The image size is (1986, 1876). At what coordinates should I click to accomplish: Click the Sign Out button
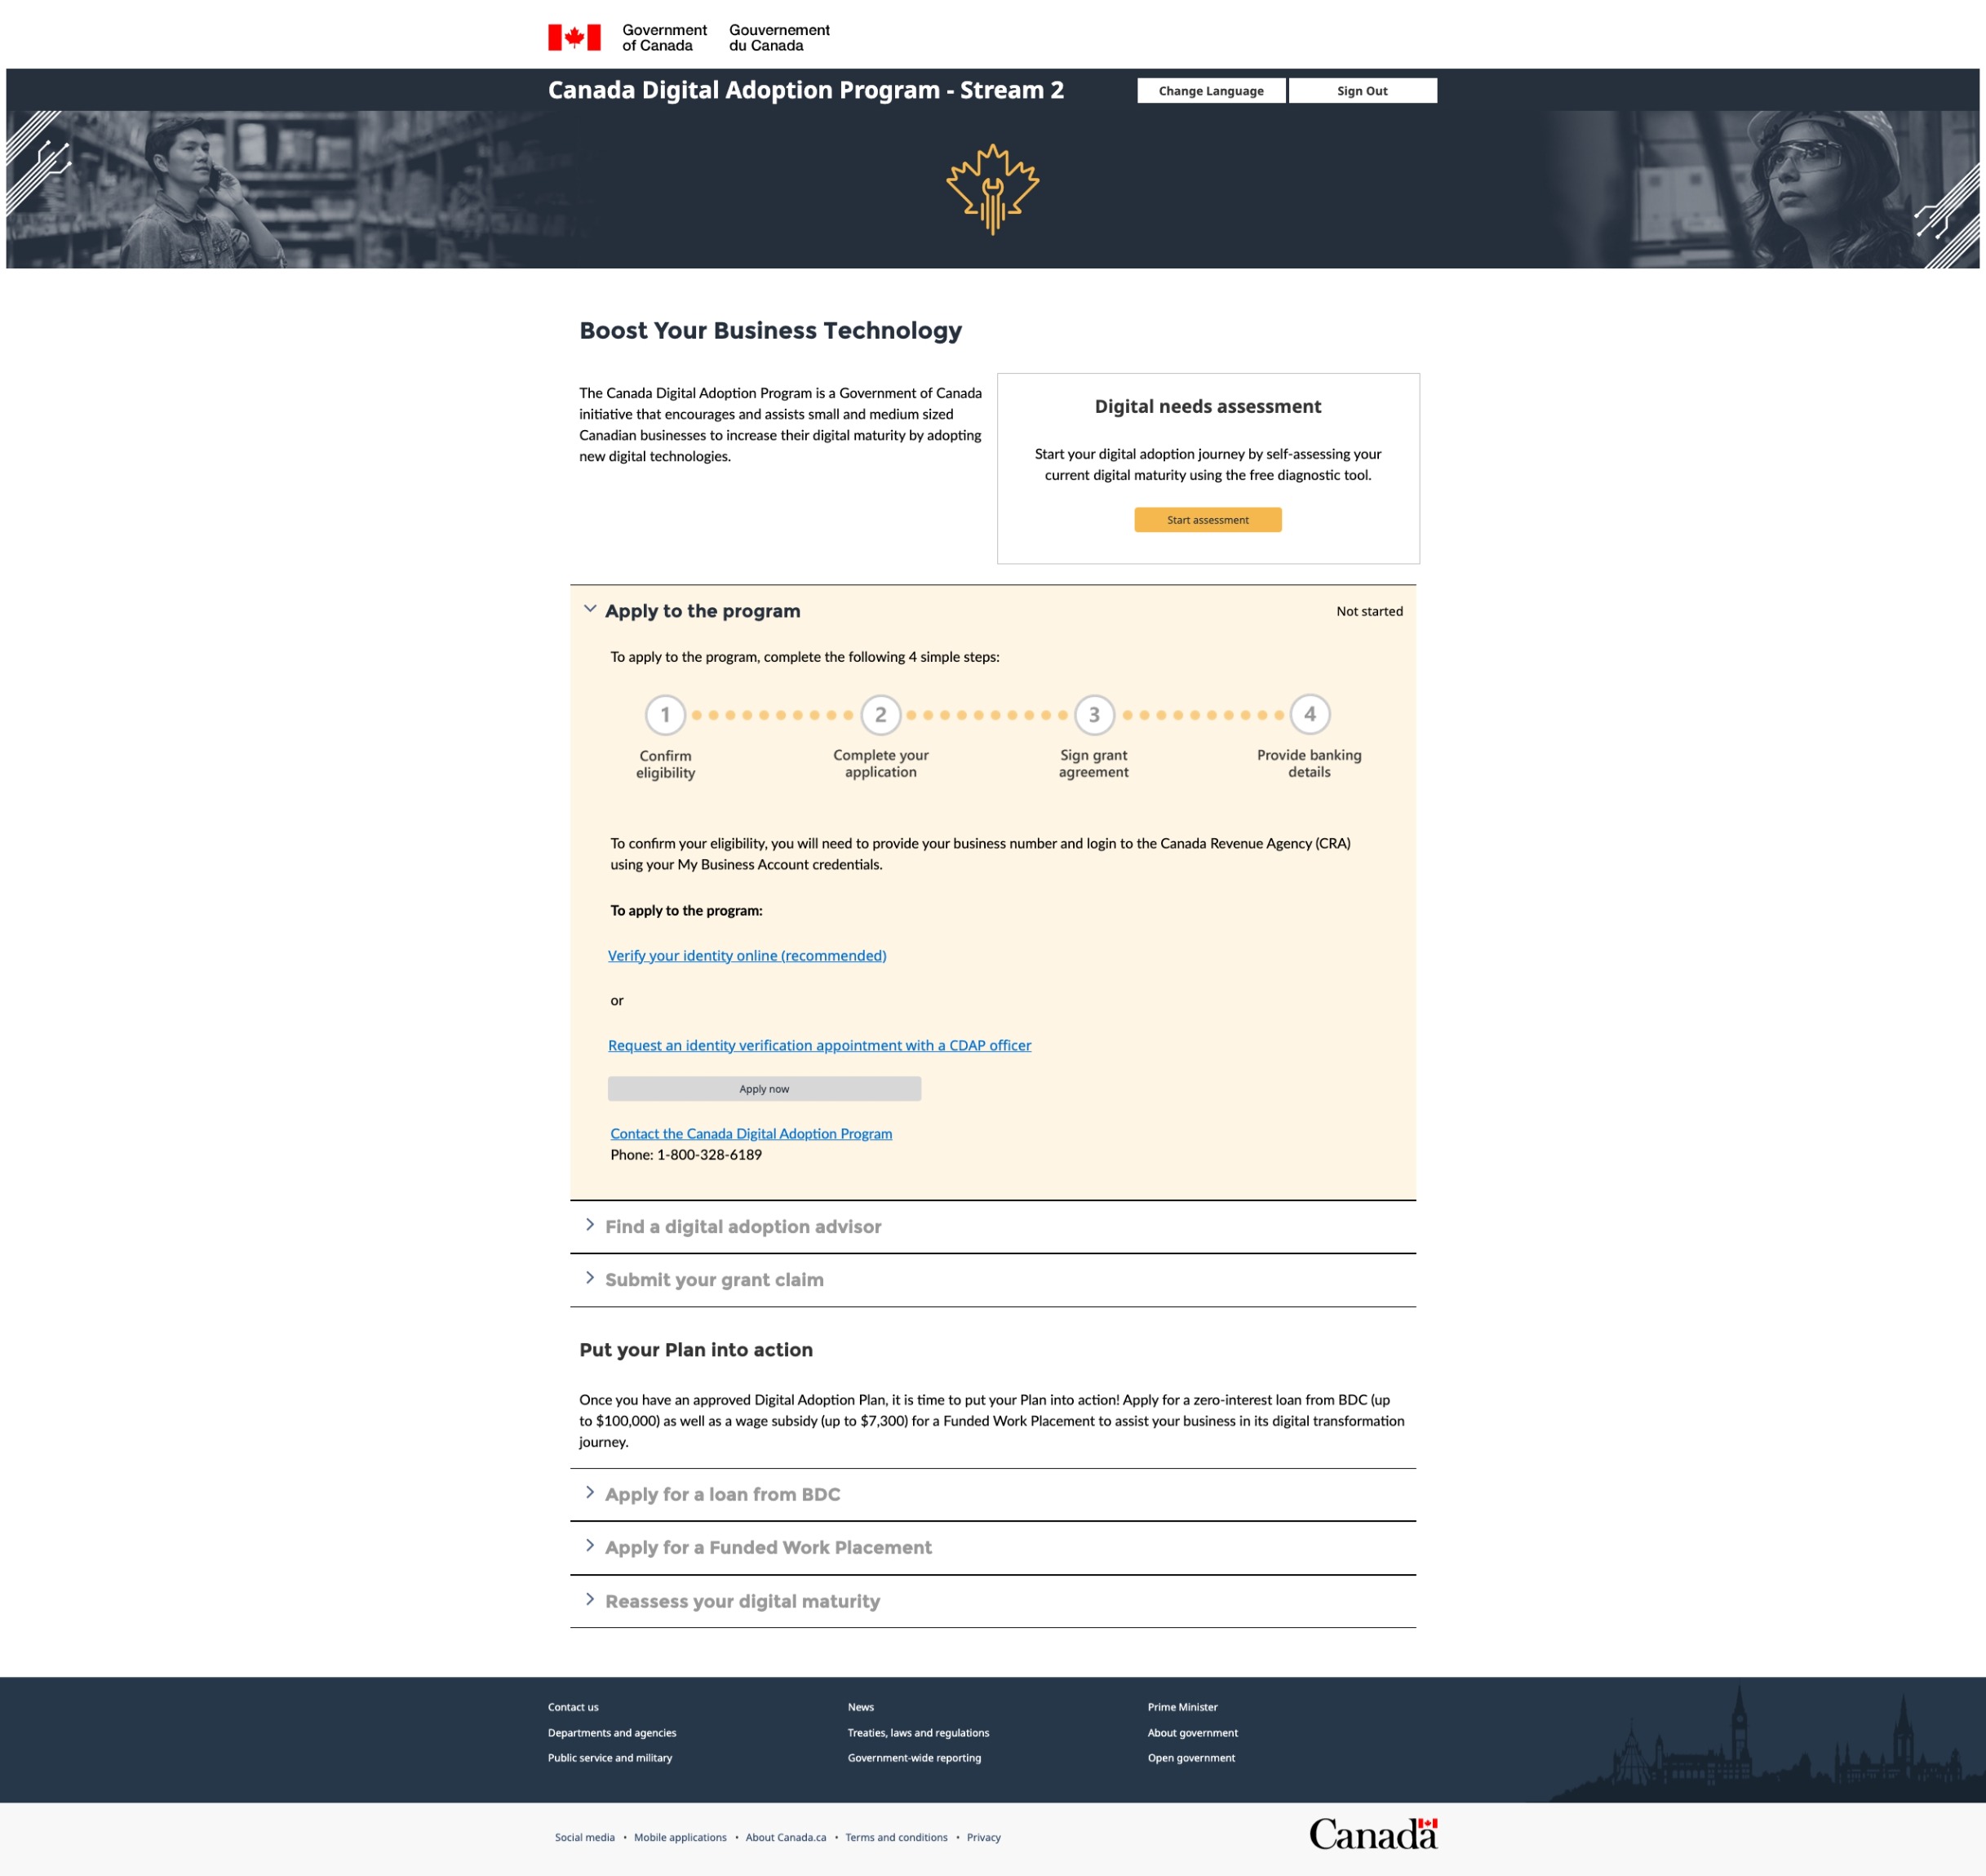click(1362, 91)
